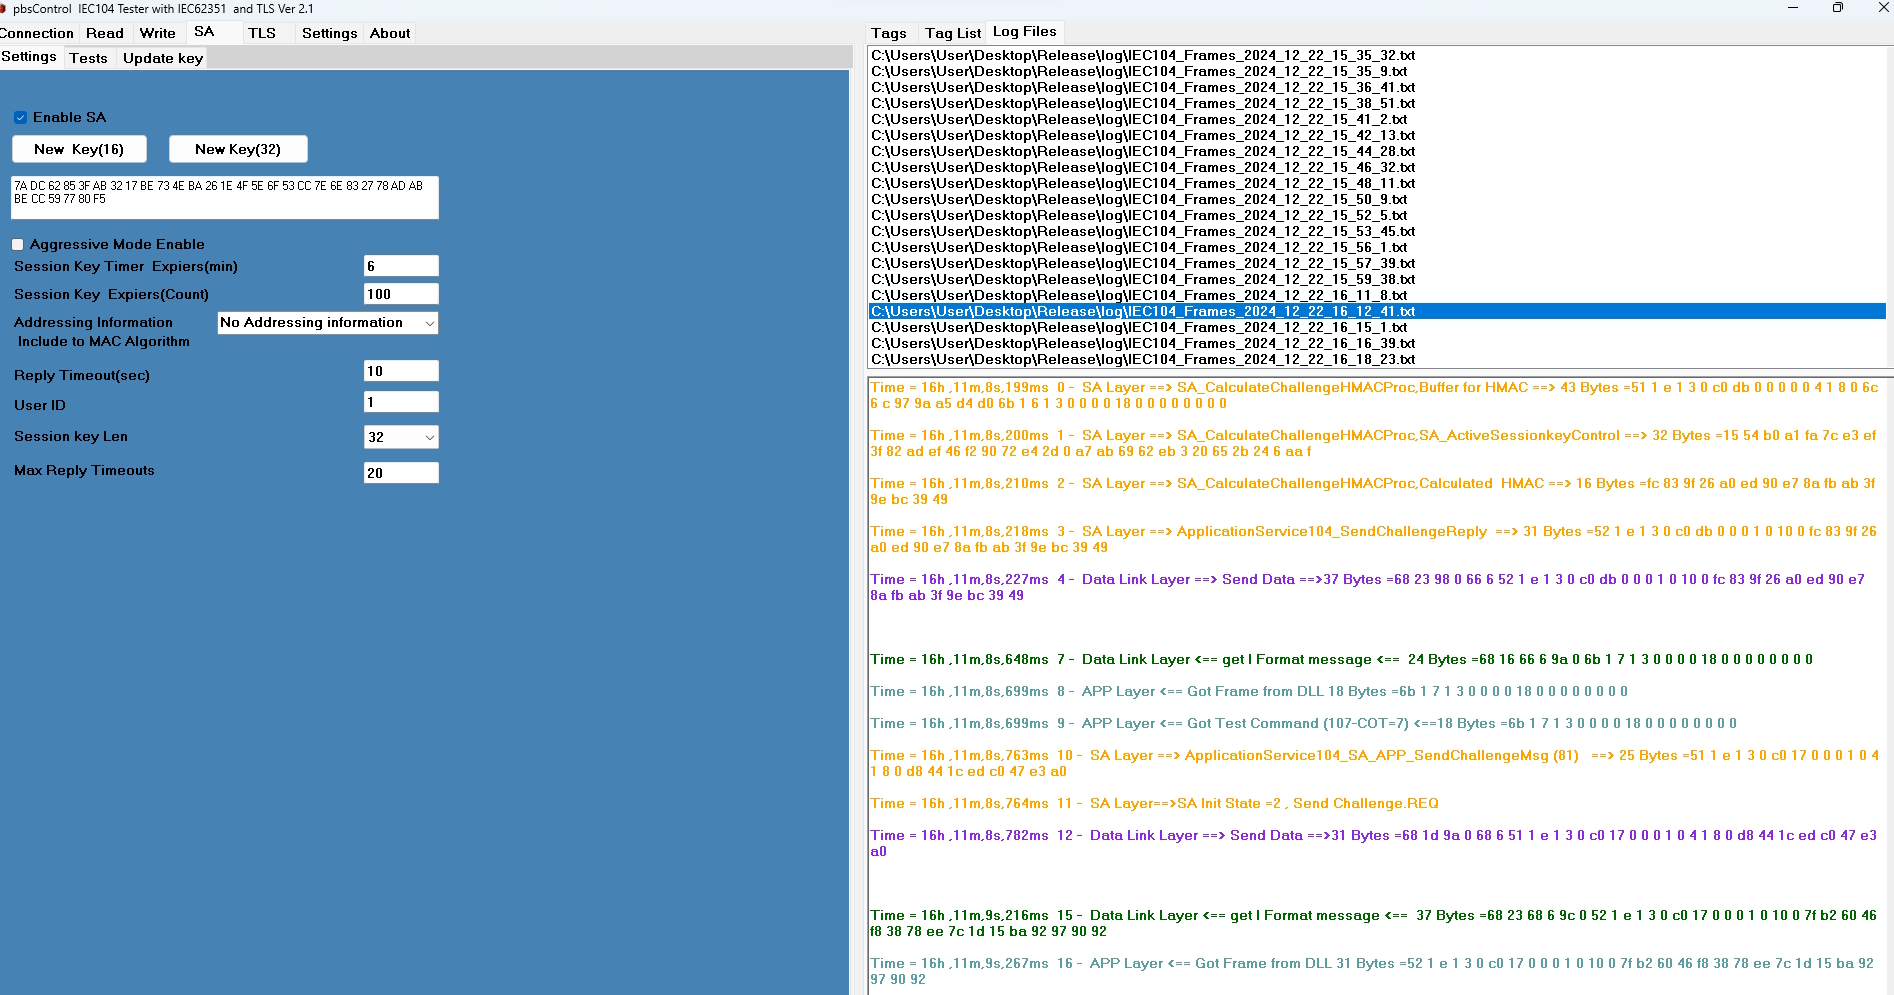Open the Update key tab
The image size is (1894, 995).
(162, 58)
